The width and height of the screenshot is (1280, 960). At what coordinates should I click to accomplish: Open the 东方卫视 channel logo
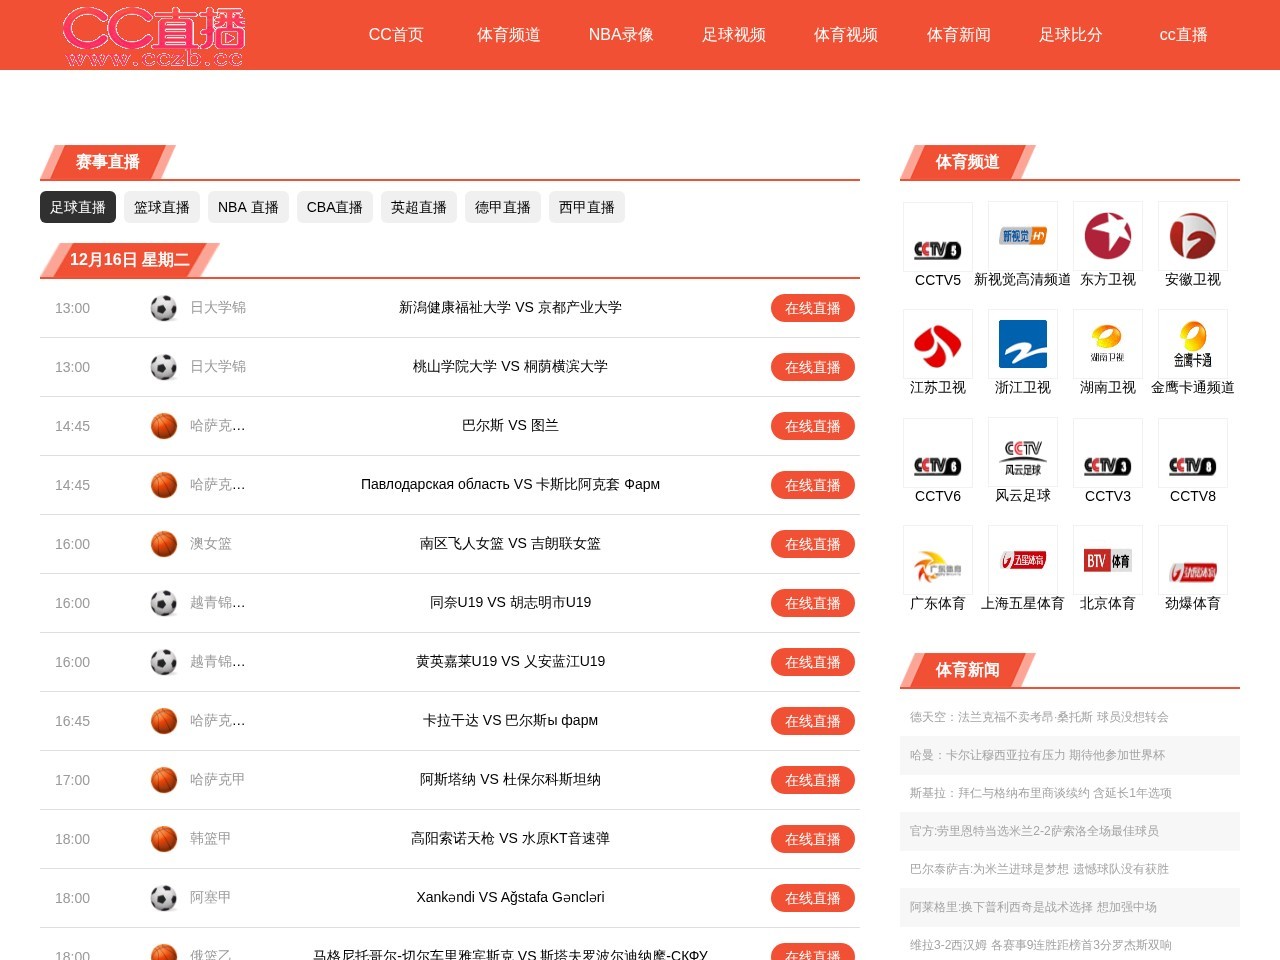click(1107, 237)
